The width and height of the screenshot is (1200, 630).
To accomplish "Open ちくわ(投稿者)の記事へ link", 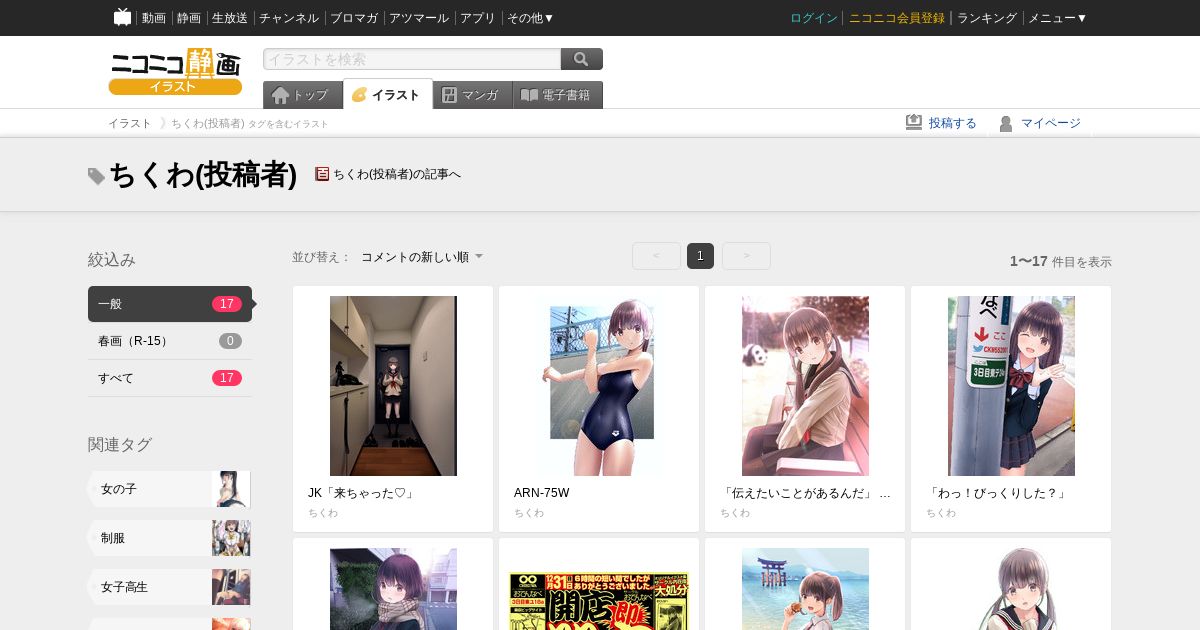I will coord(397,174).
